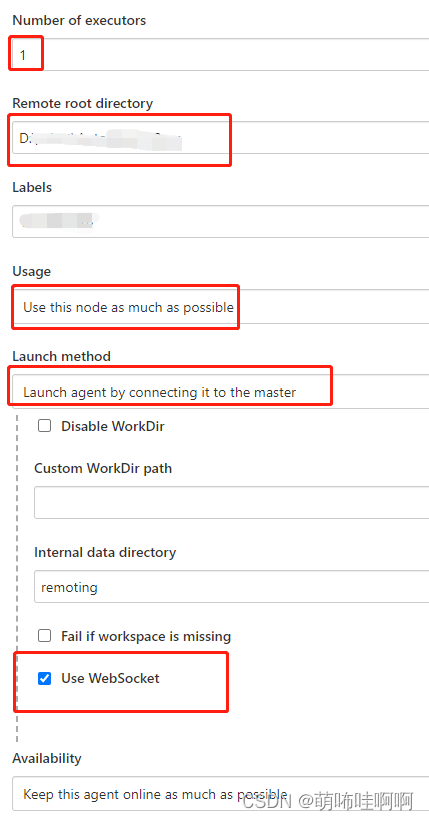This screenshot has width=429, height=820.
Task: Click the Launch method heading text
Action: pyautogui.click(x=62, y=356)
